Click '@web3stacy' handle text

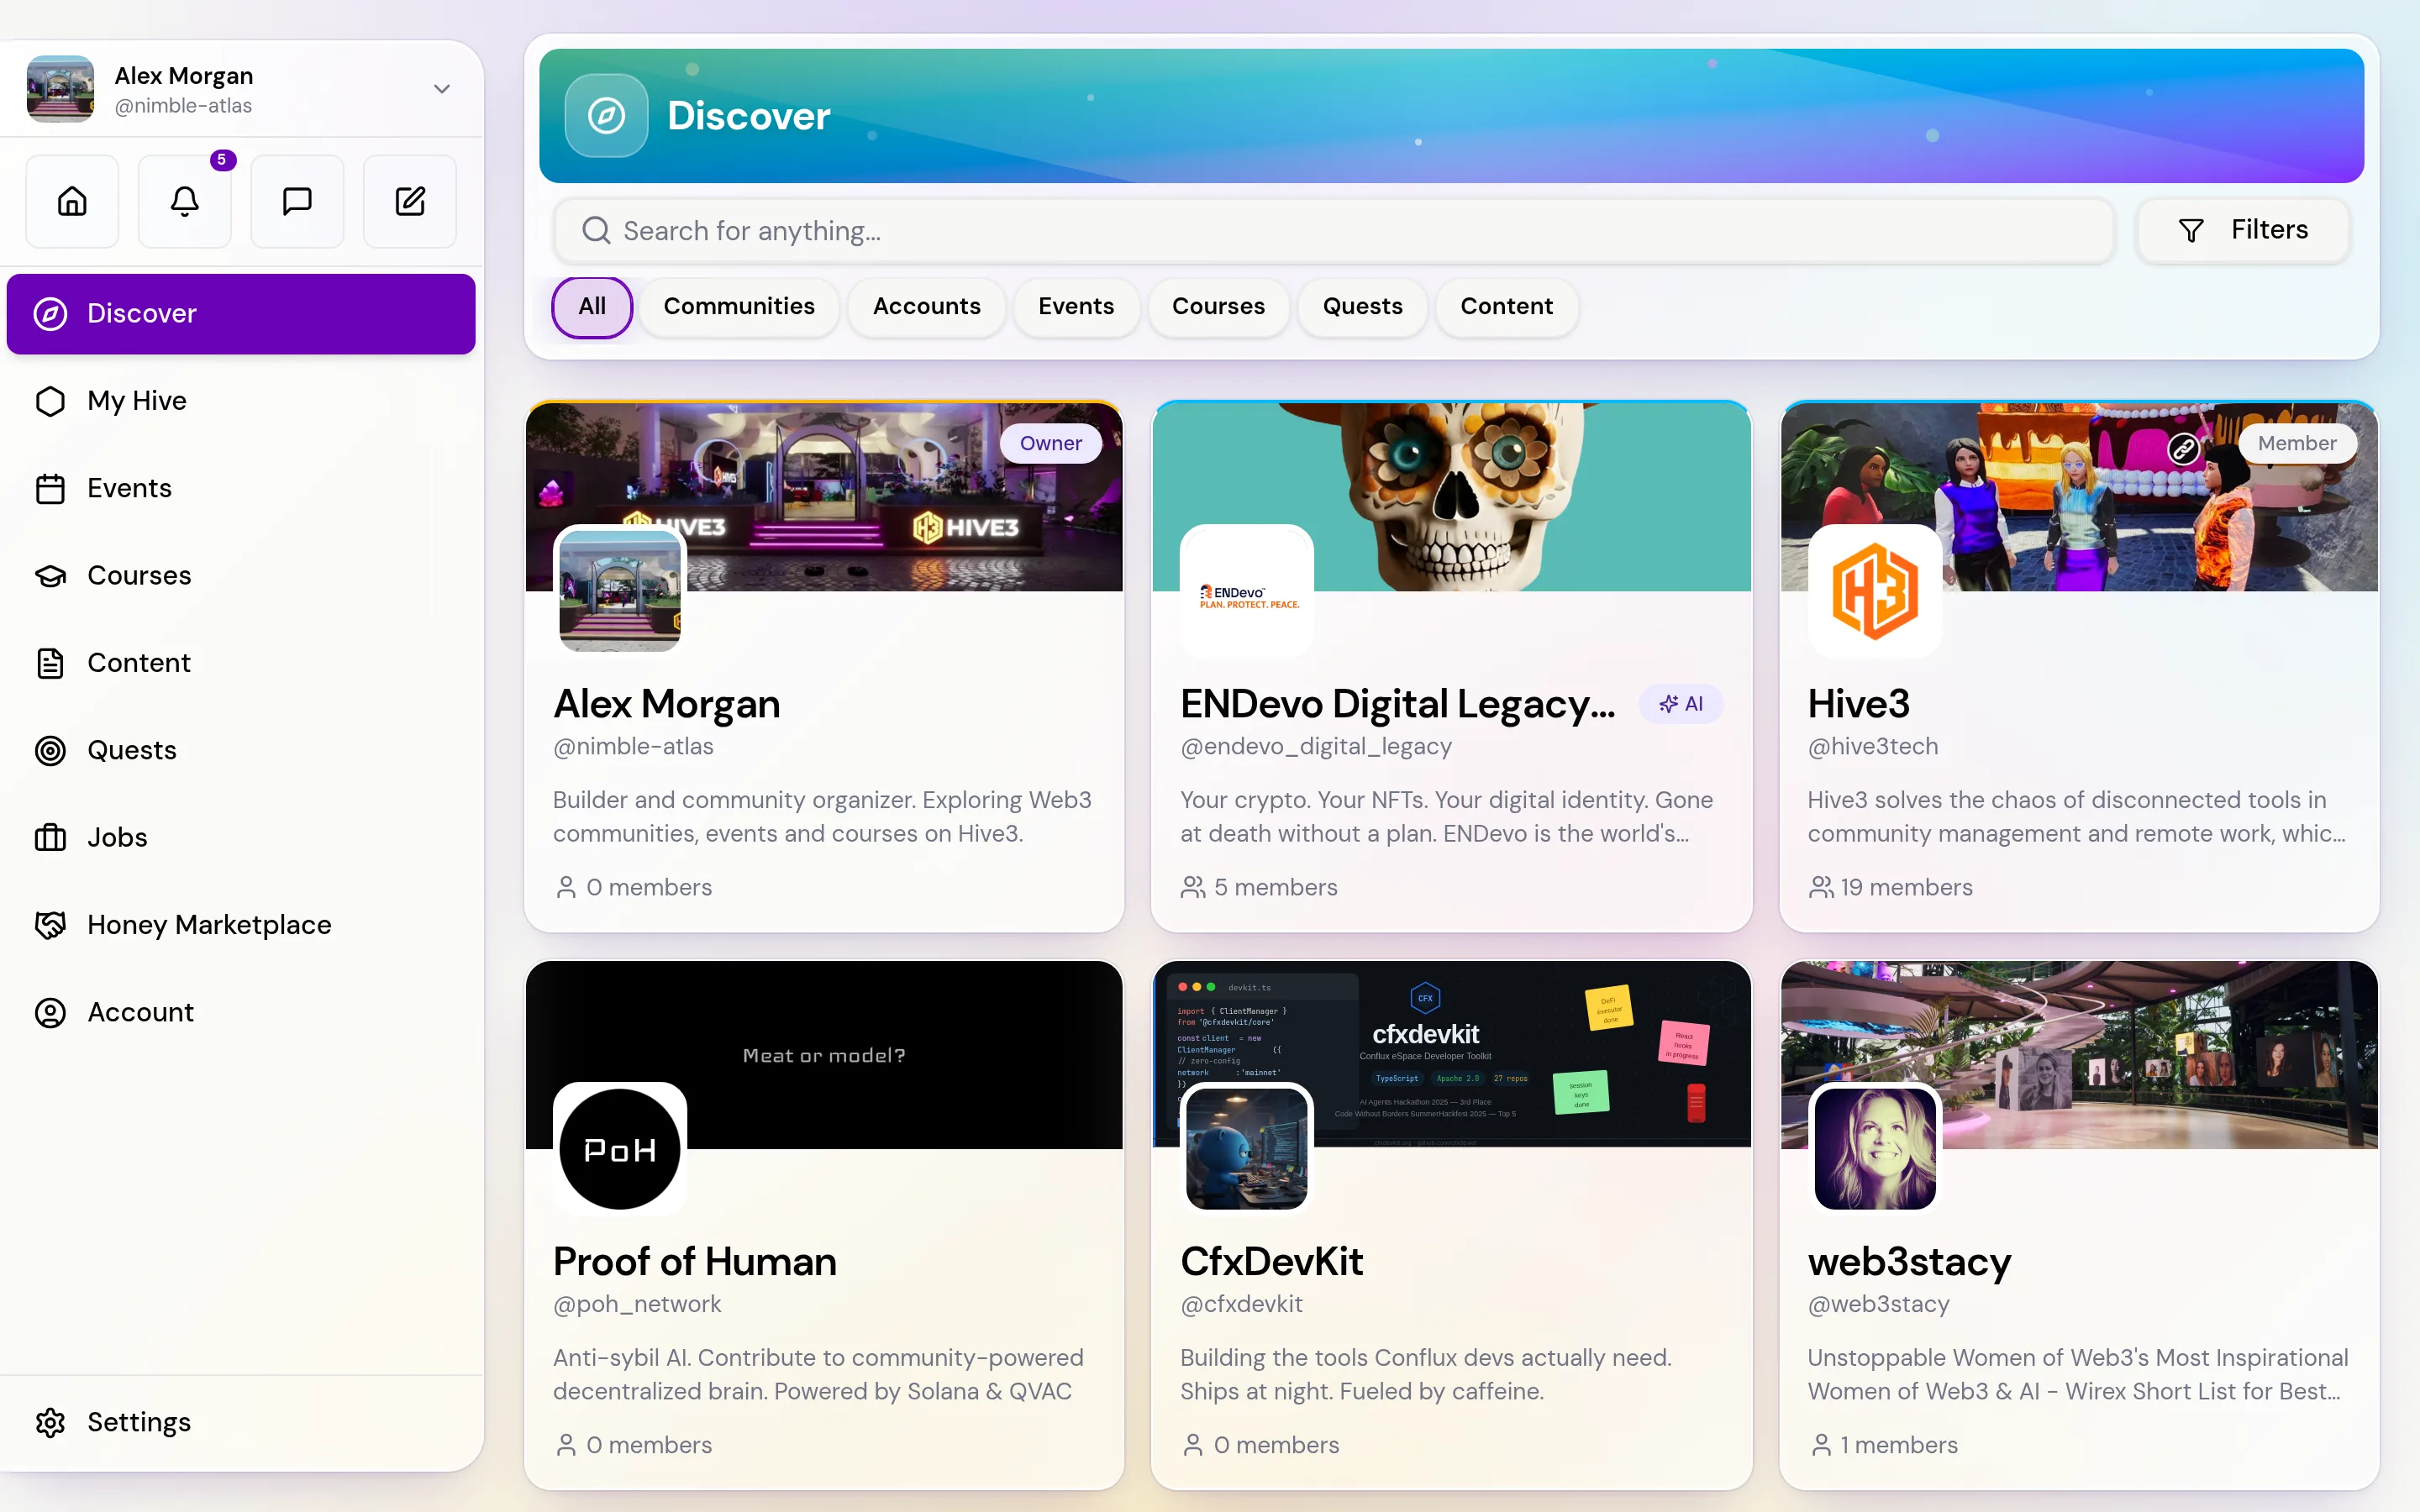pos(1879,1304)
